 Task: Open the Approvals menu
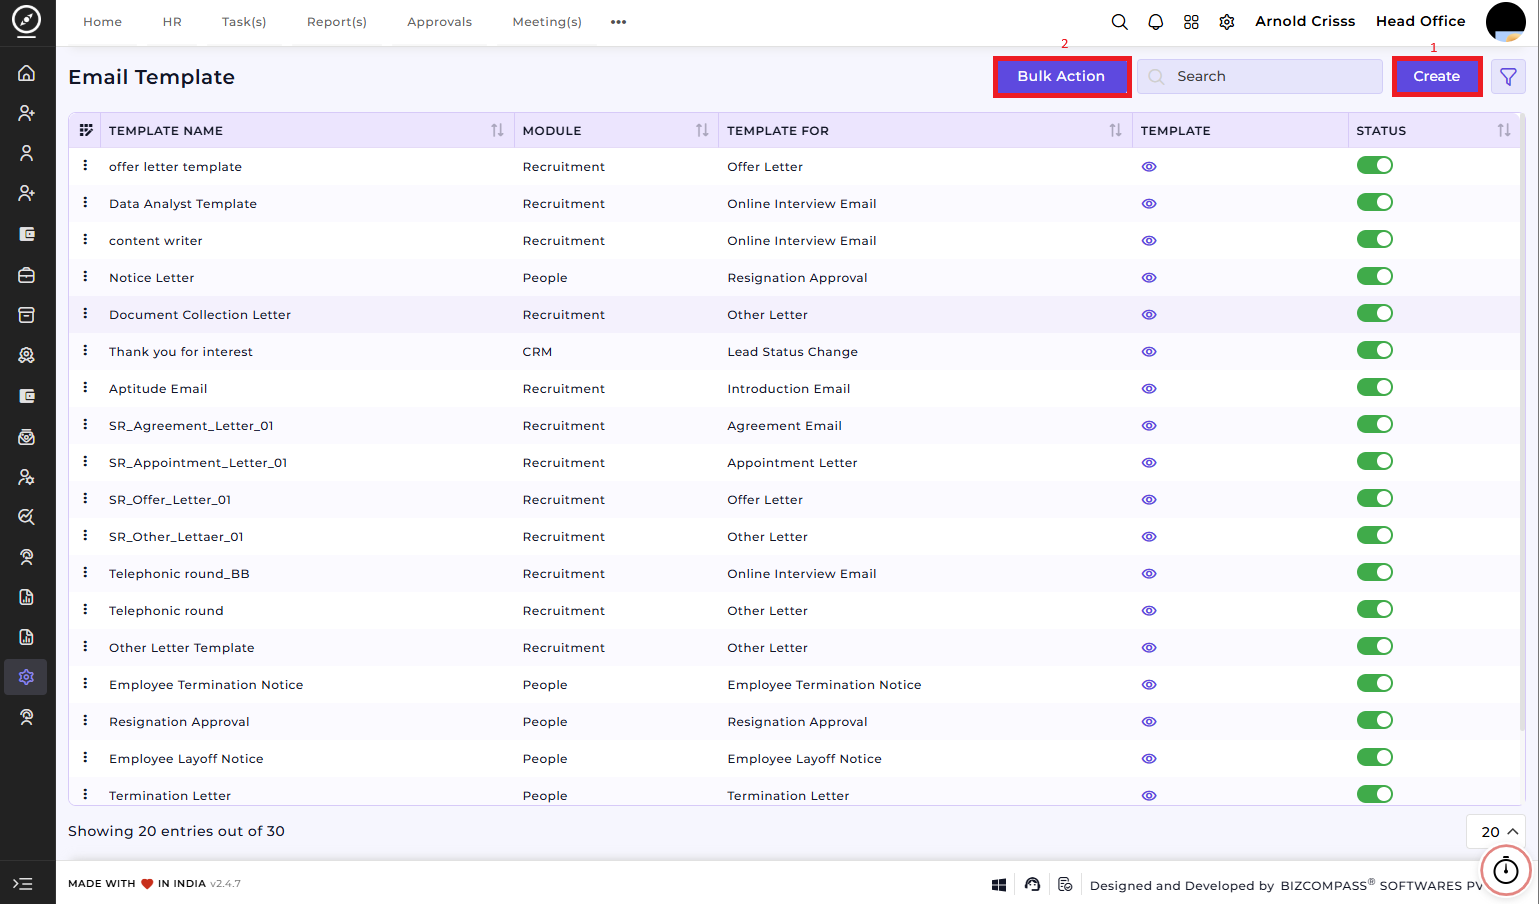click(439, 22)
